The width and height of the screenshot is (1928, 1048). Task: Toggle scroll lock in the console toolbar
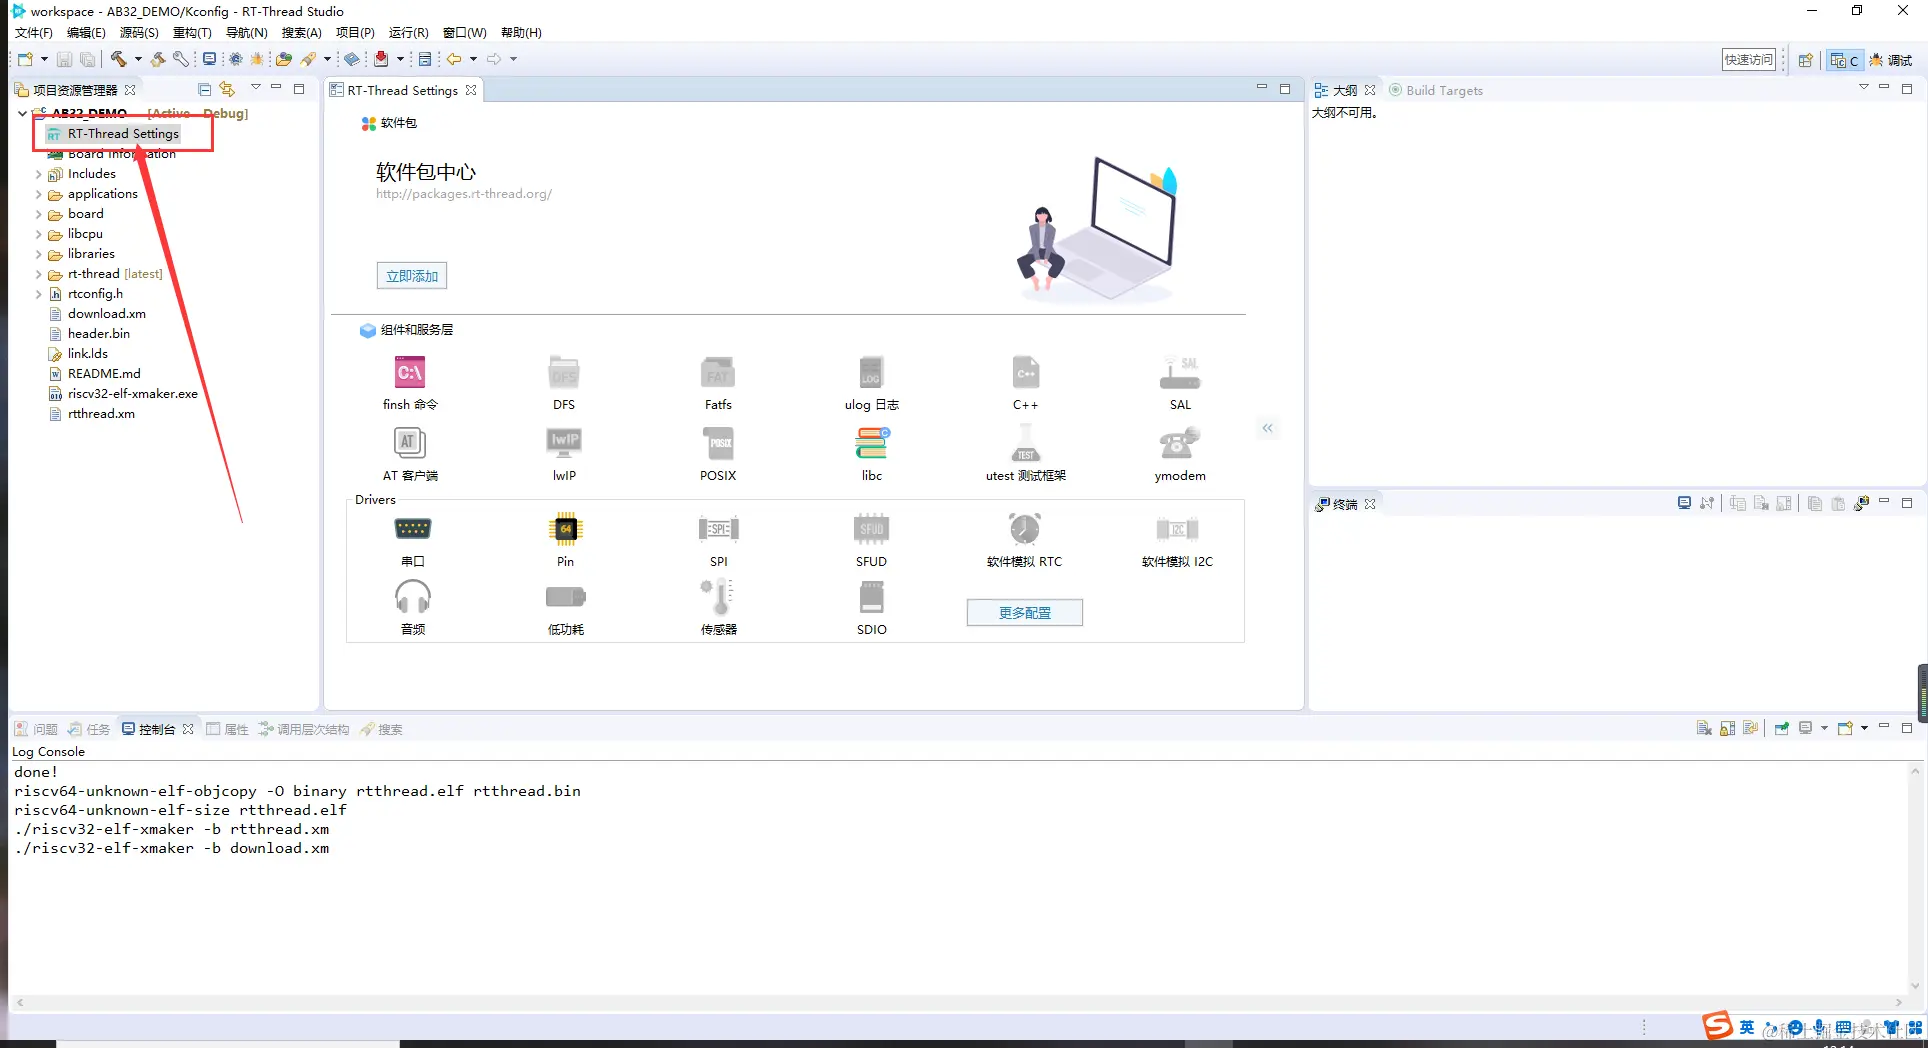click(x=1727, y=728)
